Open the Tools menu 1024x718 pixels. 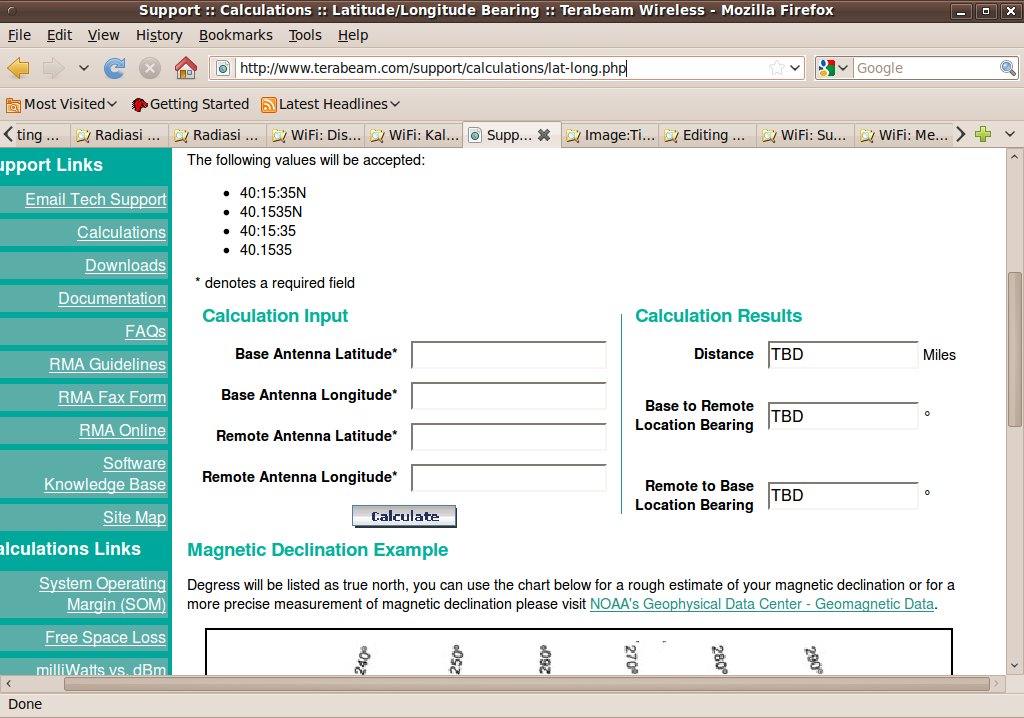tap(305, 35)
